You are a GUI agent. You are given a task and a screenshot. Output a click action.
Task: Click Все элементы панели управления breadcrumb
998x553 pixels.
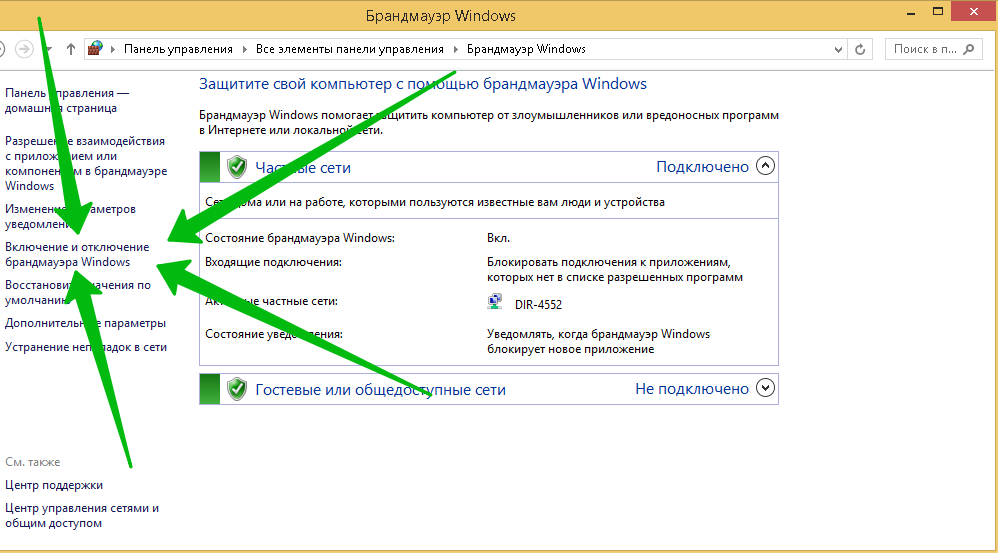pos(349,49)
